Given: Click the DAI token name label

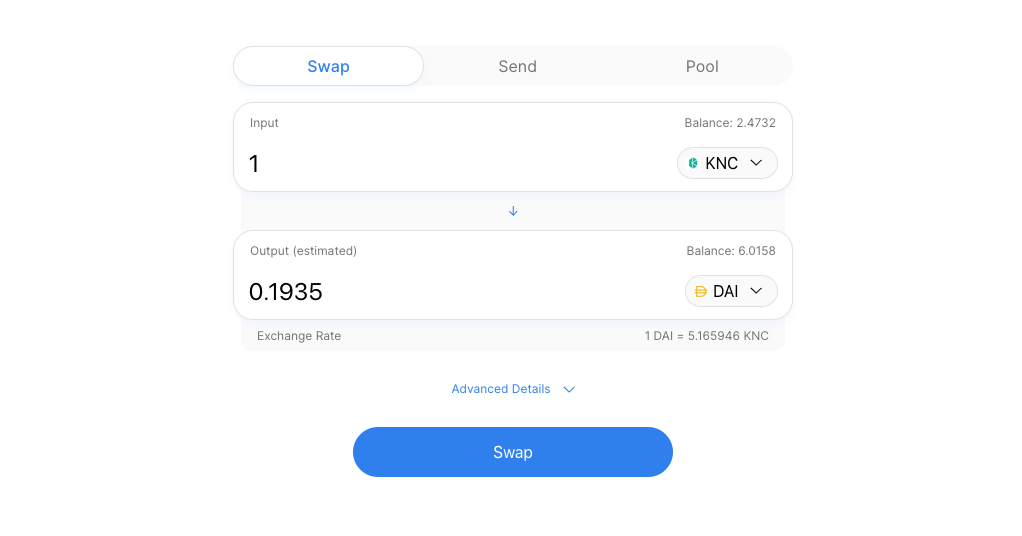Looking at the screenshot, I should tap(725, 291).
